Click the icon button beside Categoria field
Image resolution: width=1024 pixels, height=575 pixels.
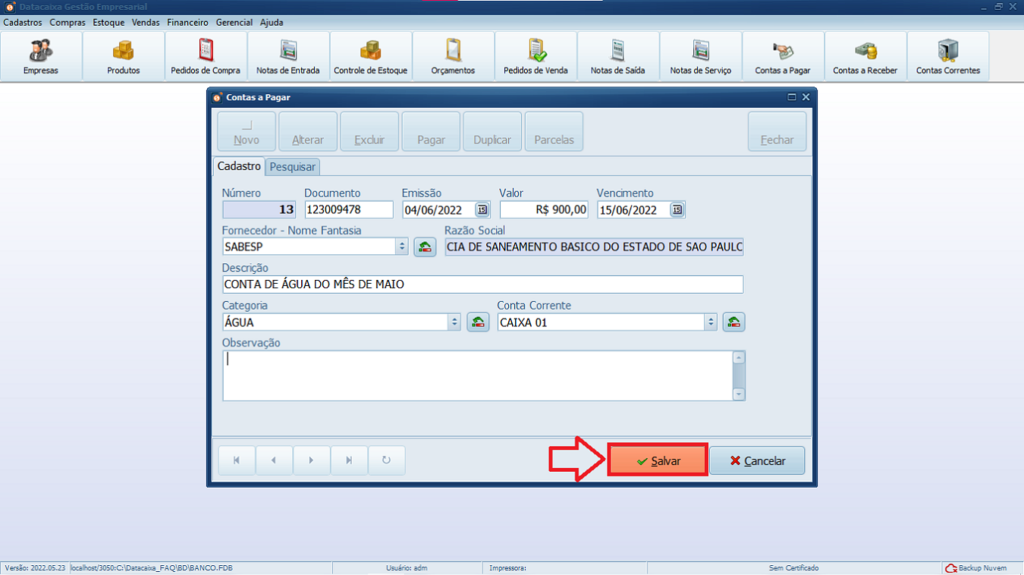(478, 322)
